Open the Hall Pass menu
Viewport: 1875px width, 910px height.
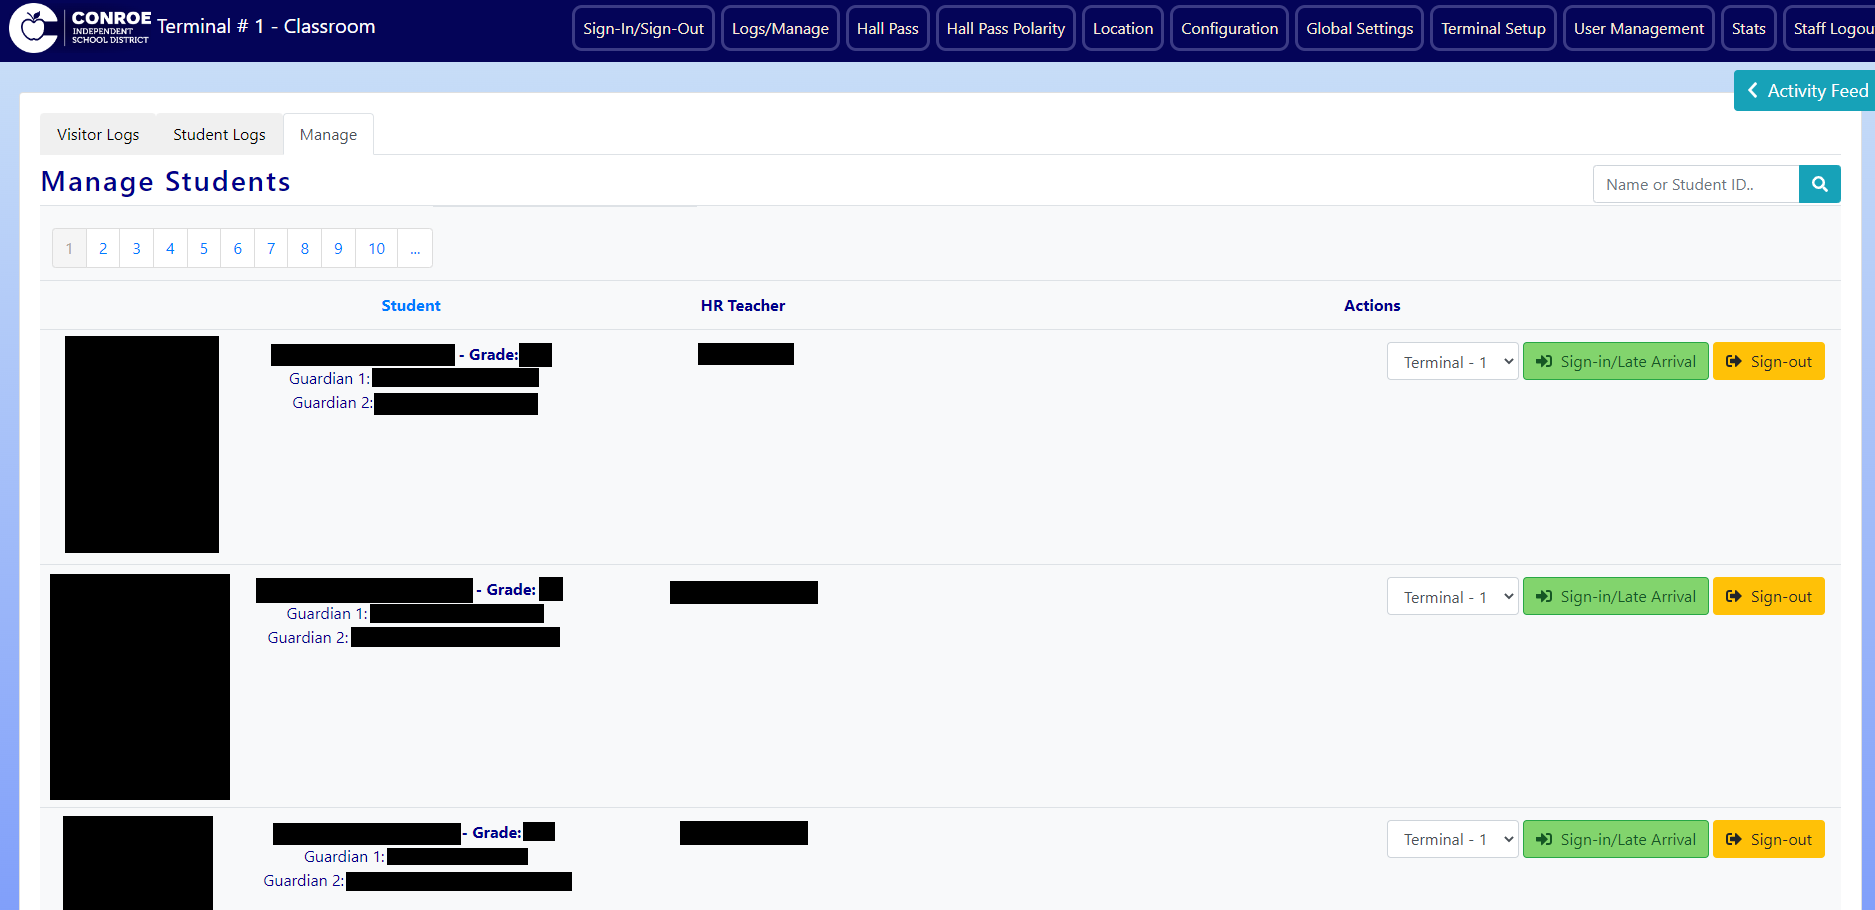click(x=887, y=29)
